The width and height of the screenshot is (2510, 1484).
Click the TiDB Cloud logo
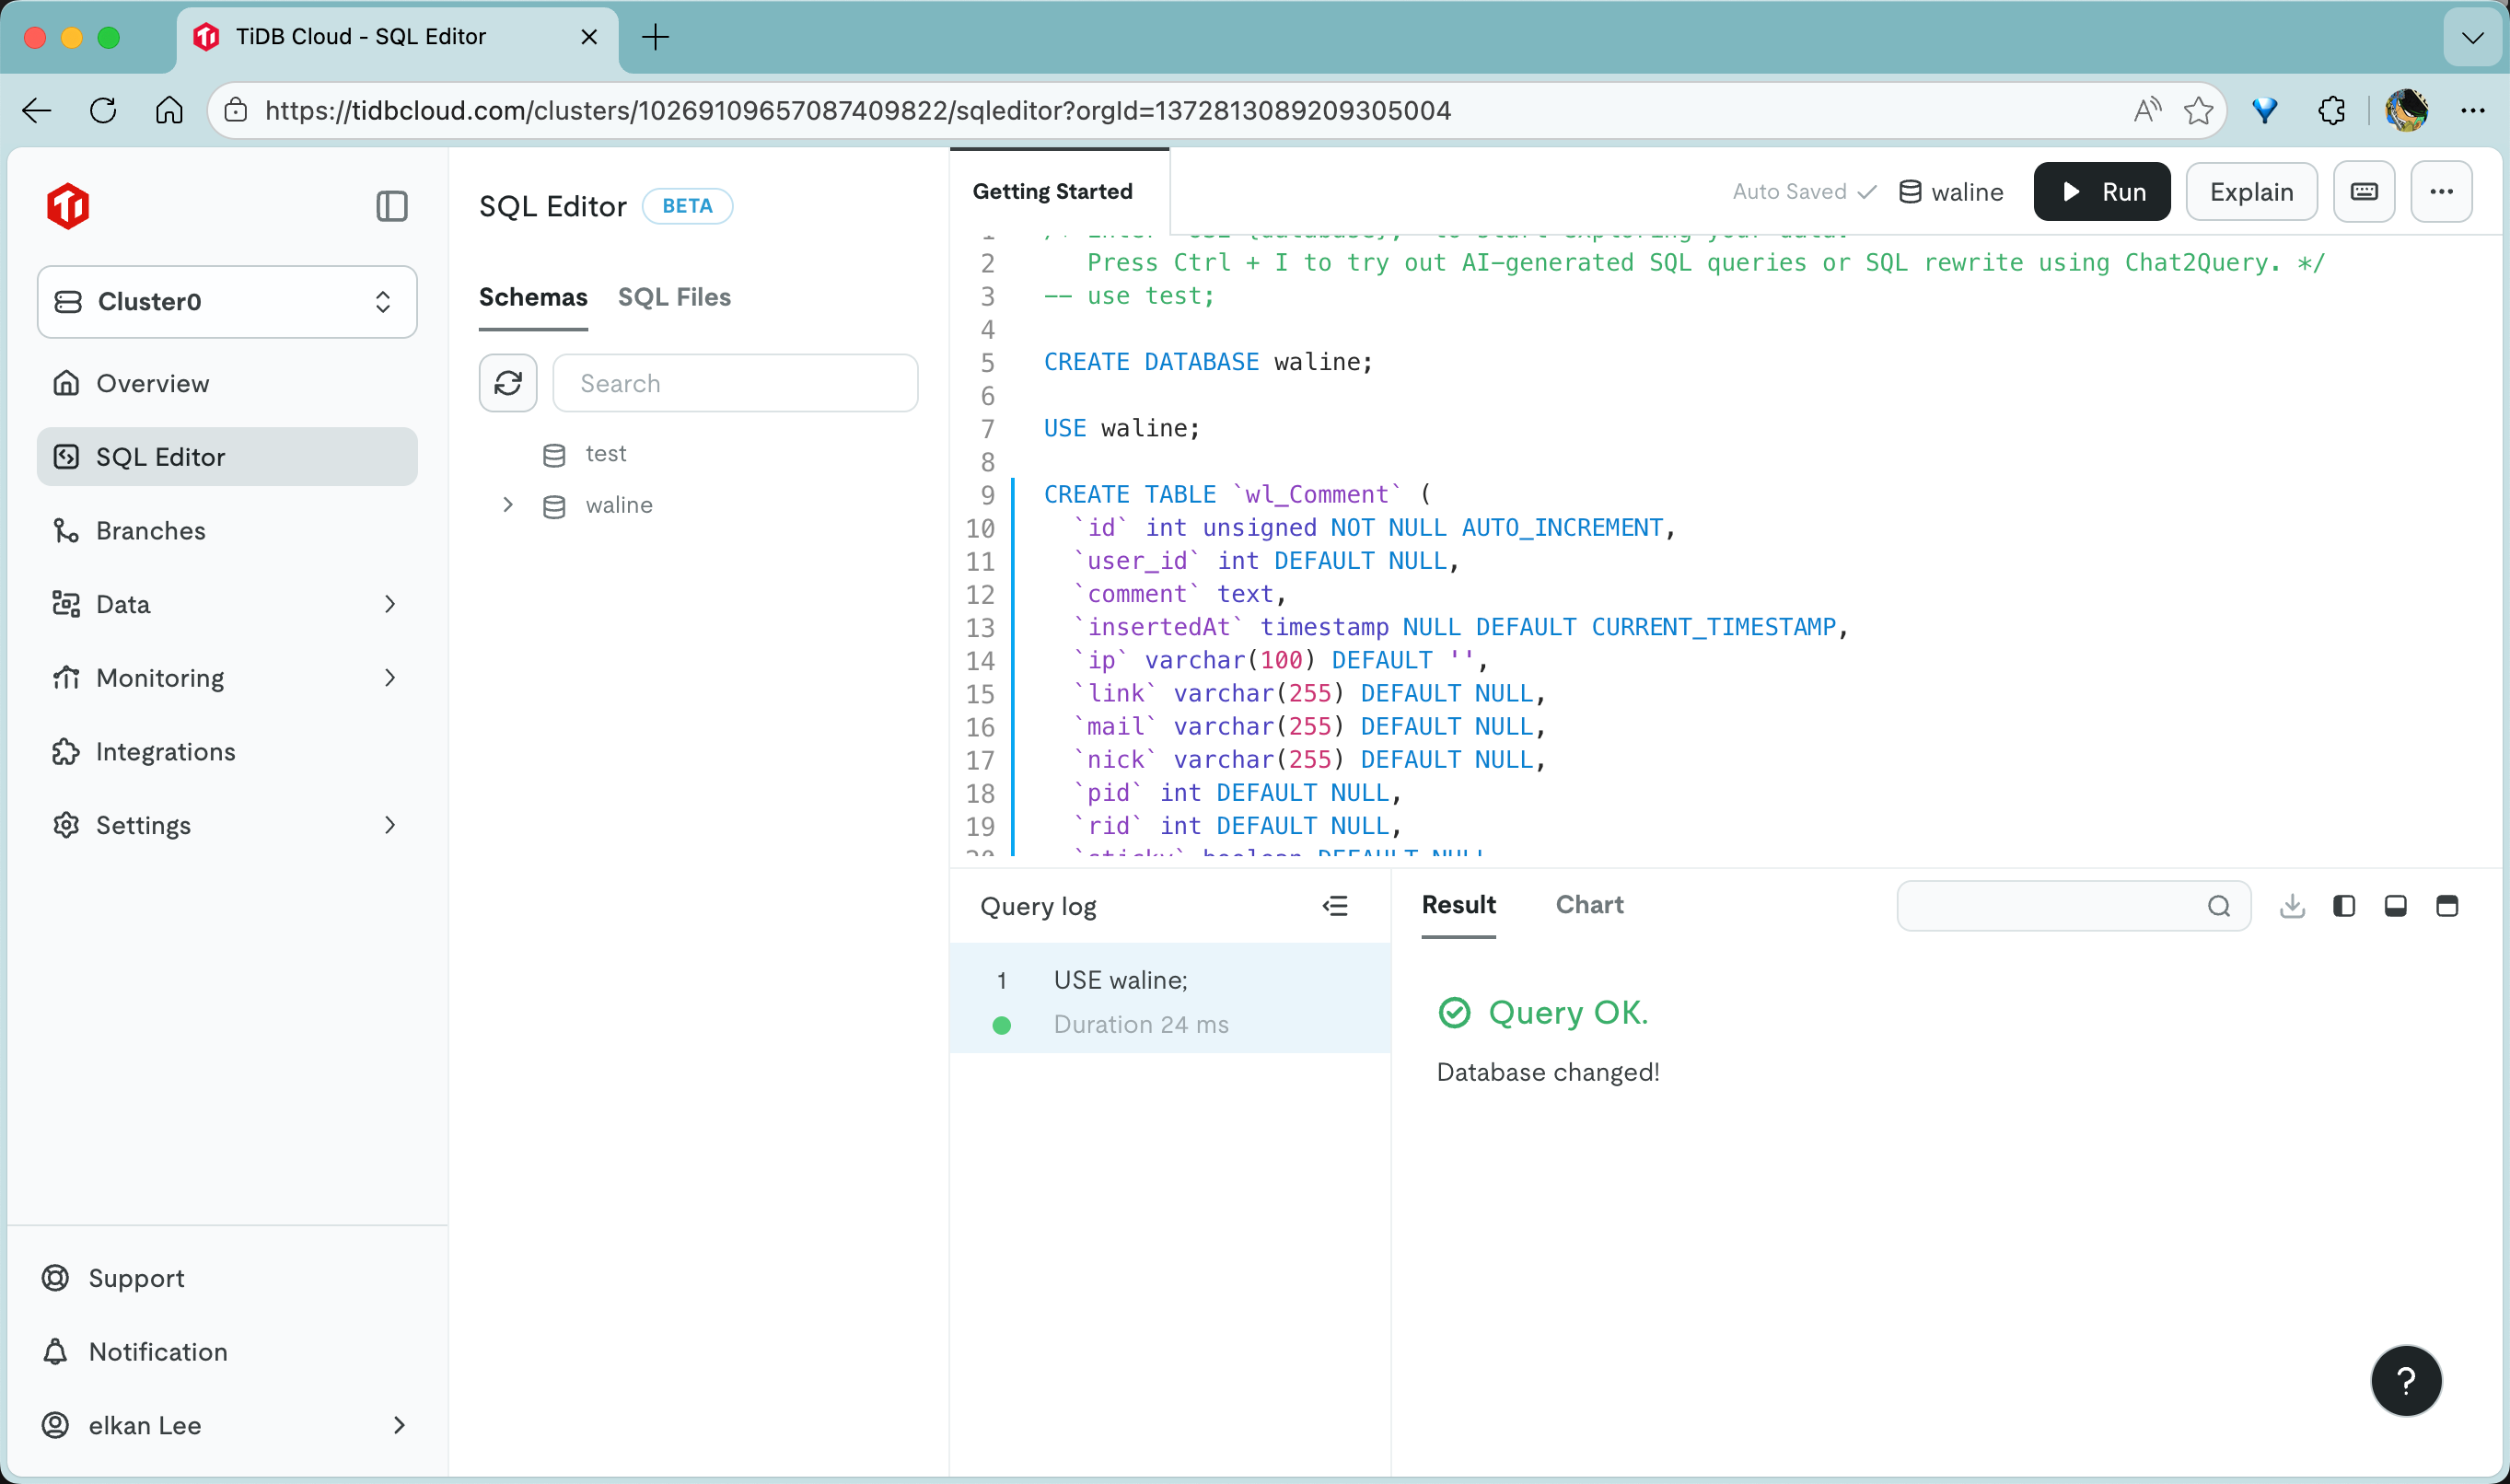68,206
